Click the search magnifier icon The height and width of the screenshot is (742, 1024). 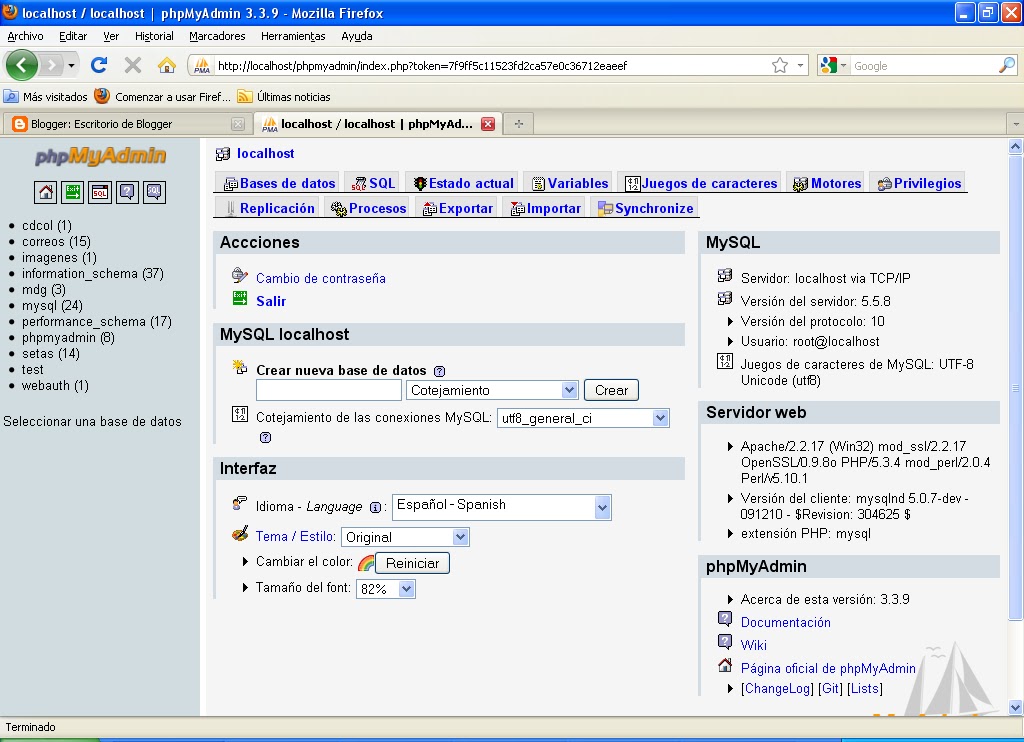coord(1007,65)
